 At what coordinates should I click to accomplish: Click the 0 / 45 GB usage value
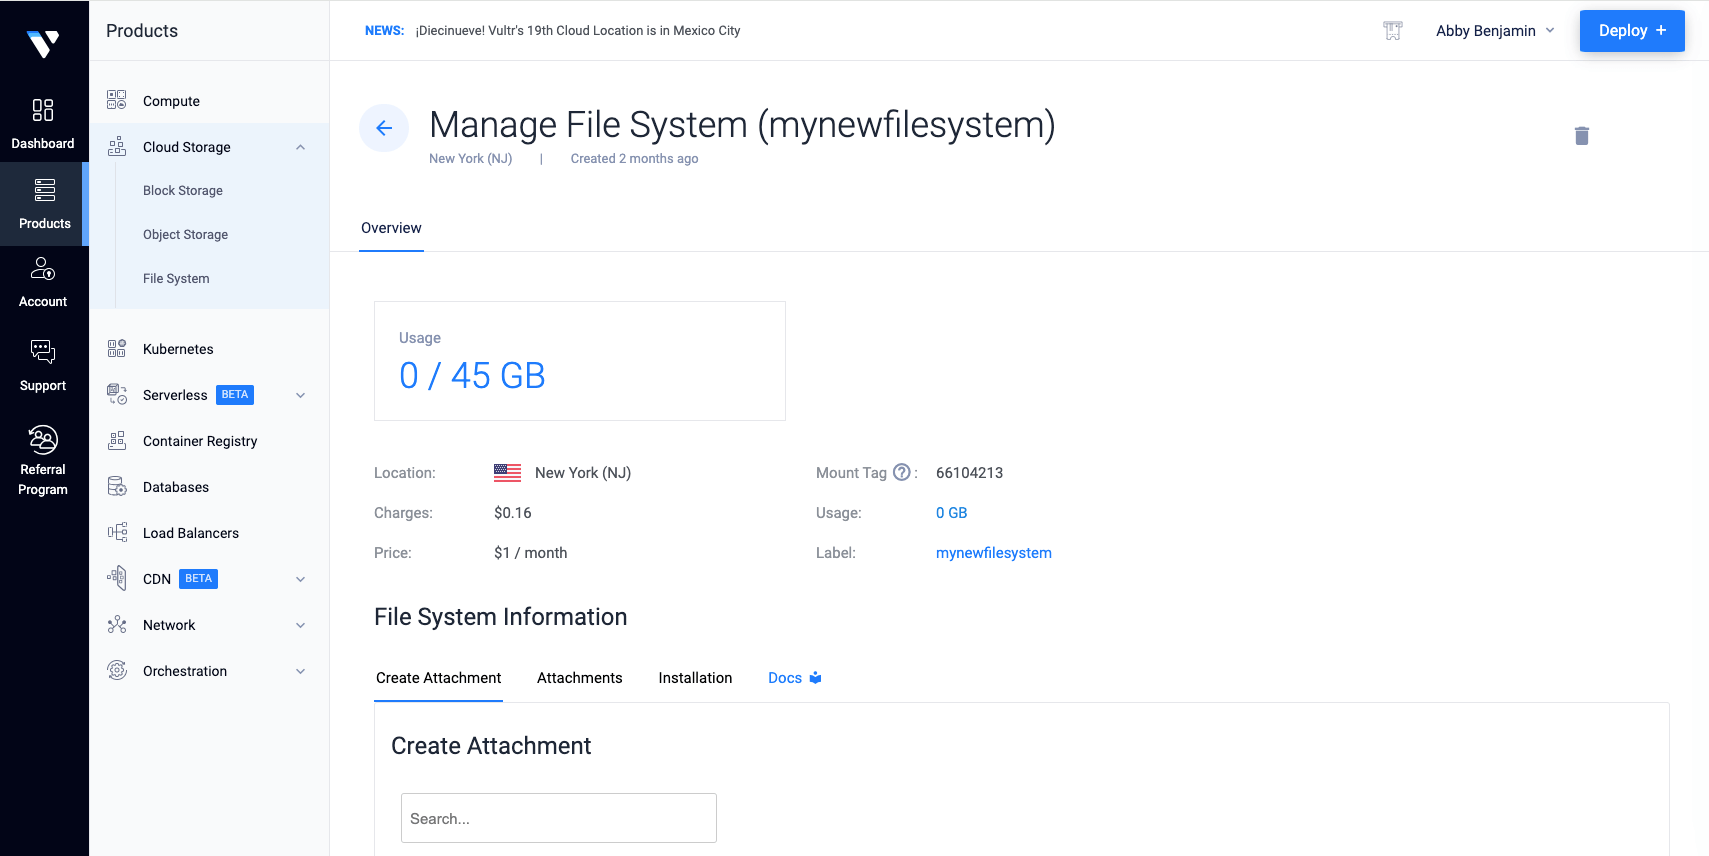[472, 376]
